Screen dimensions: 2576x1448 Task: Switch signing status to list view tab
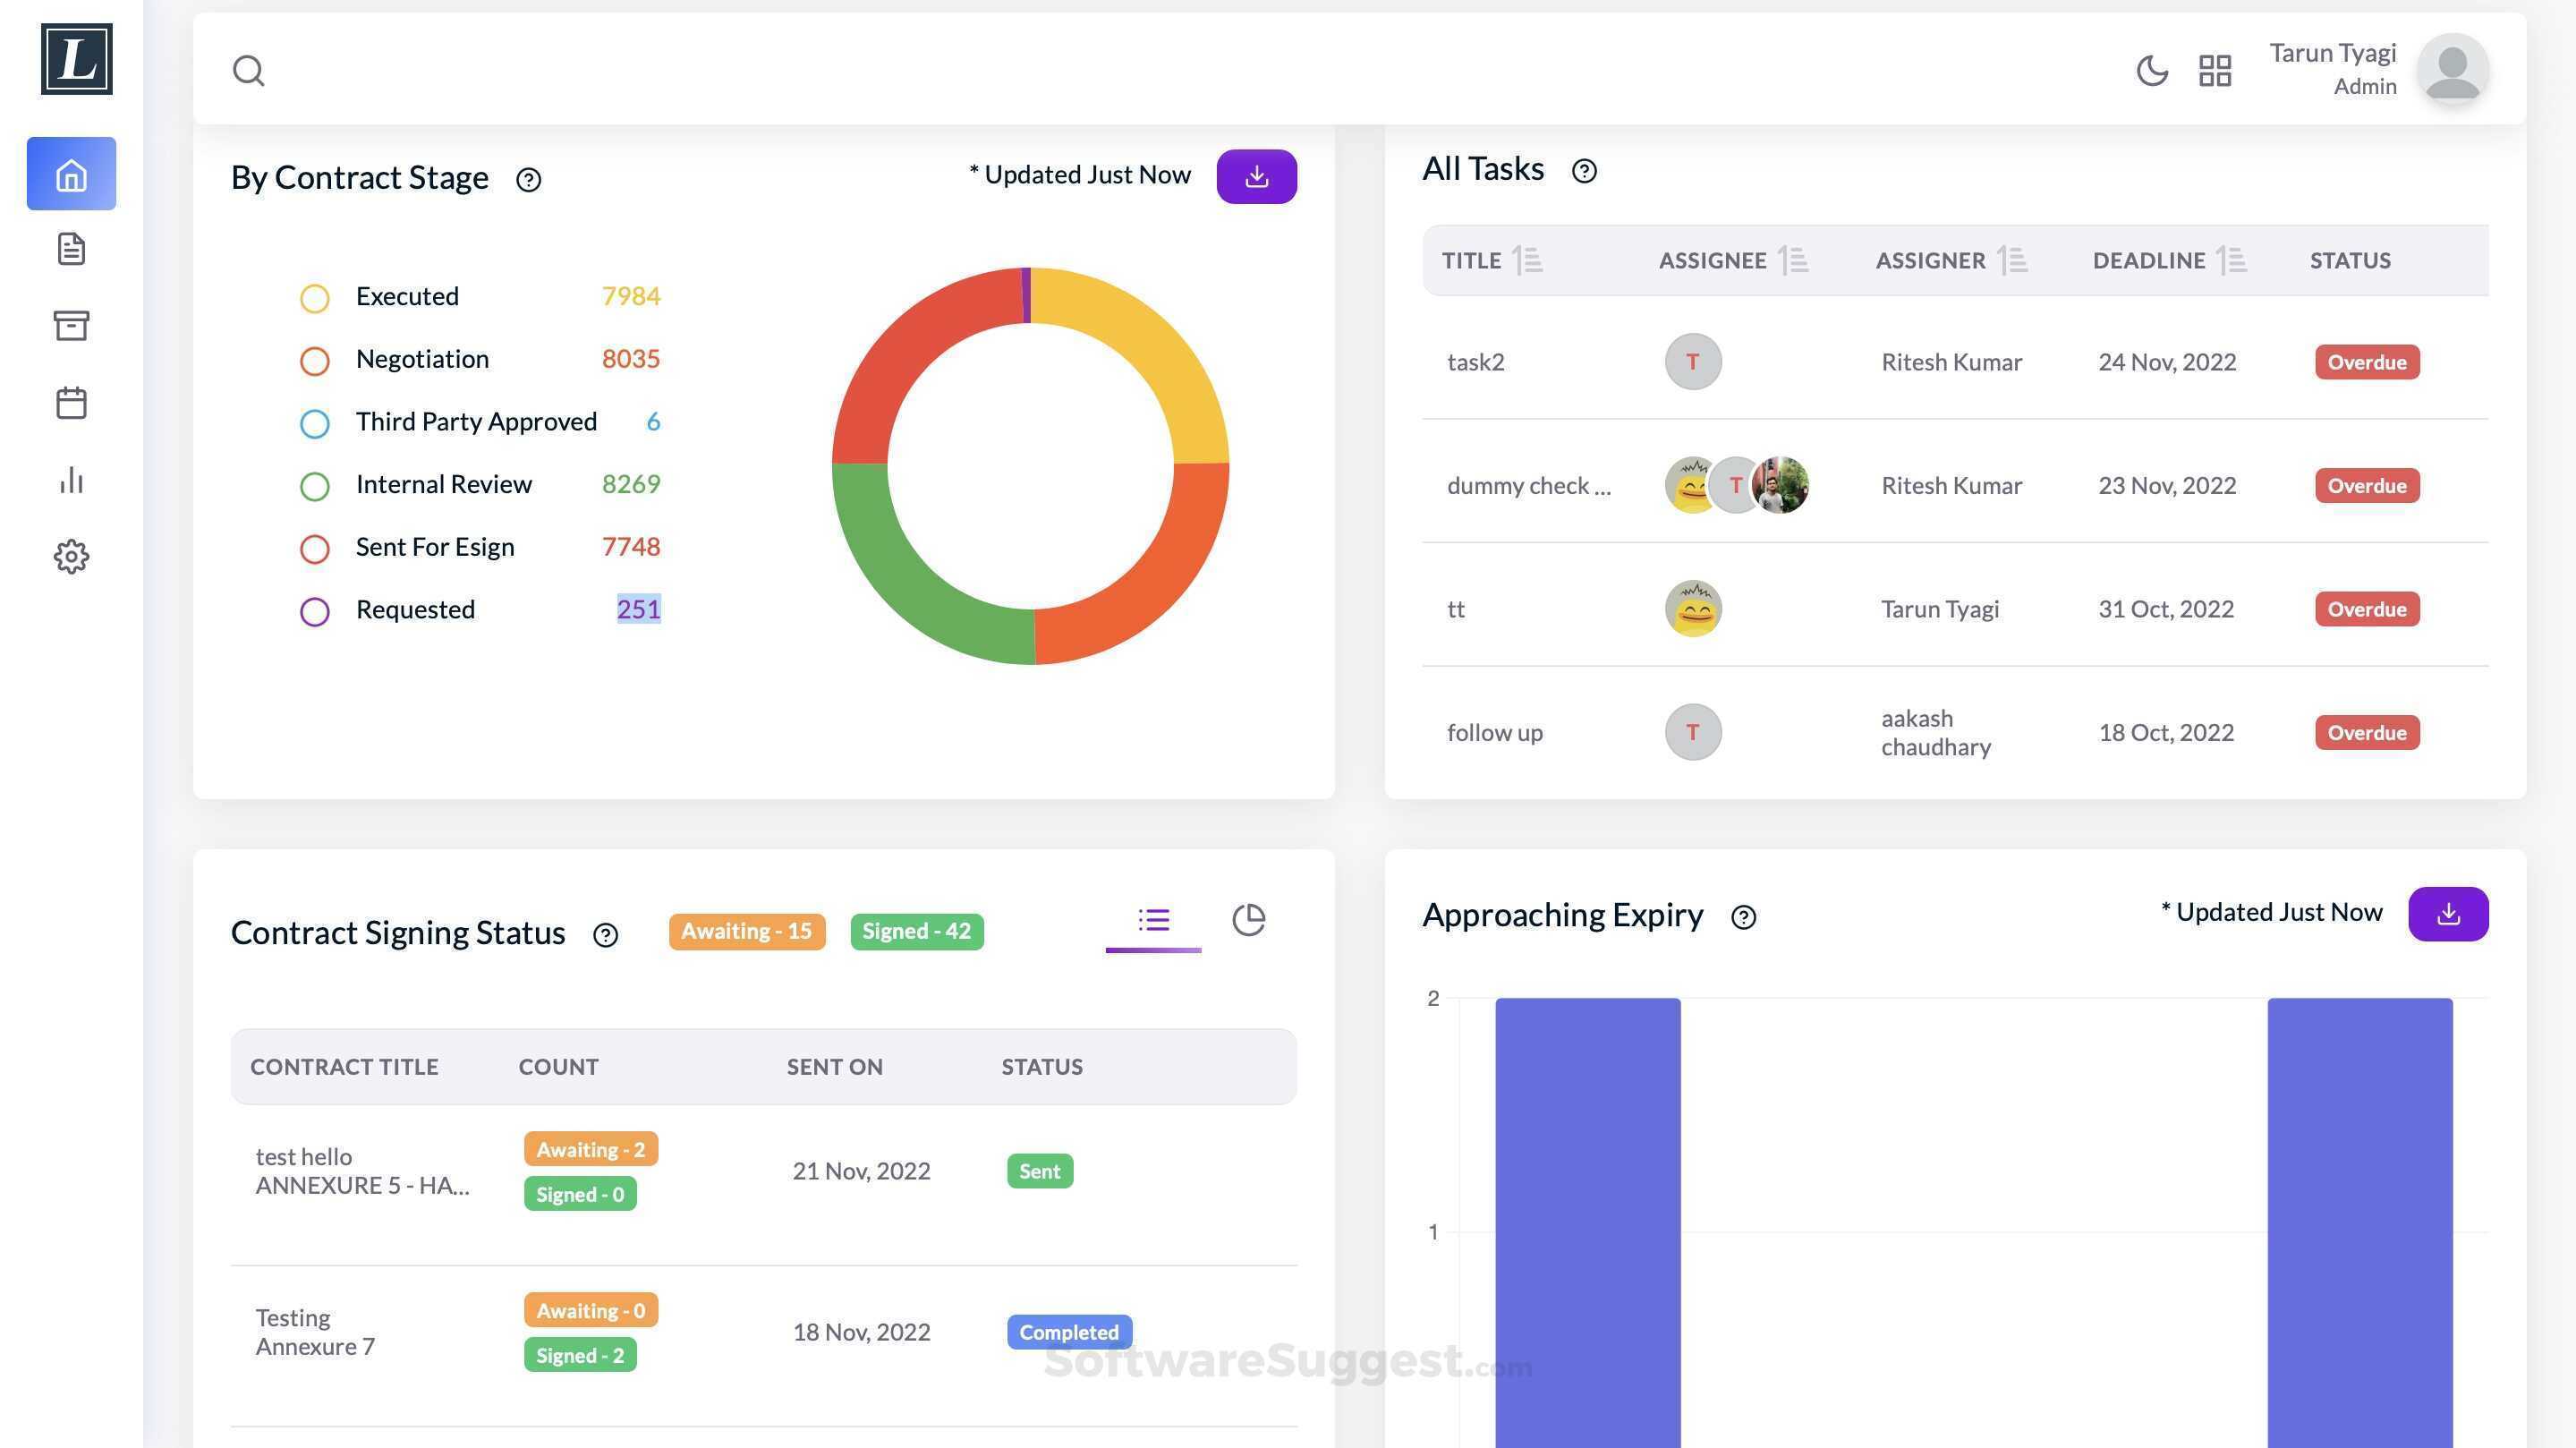(x=1153, y=920)
